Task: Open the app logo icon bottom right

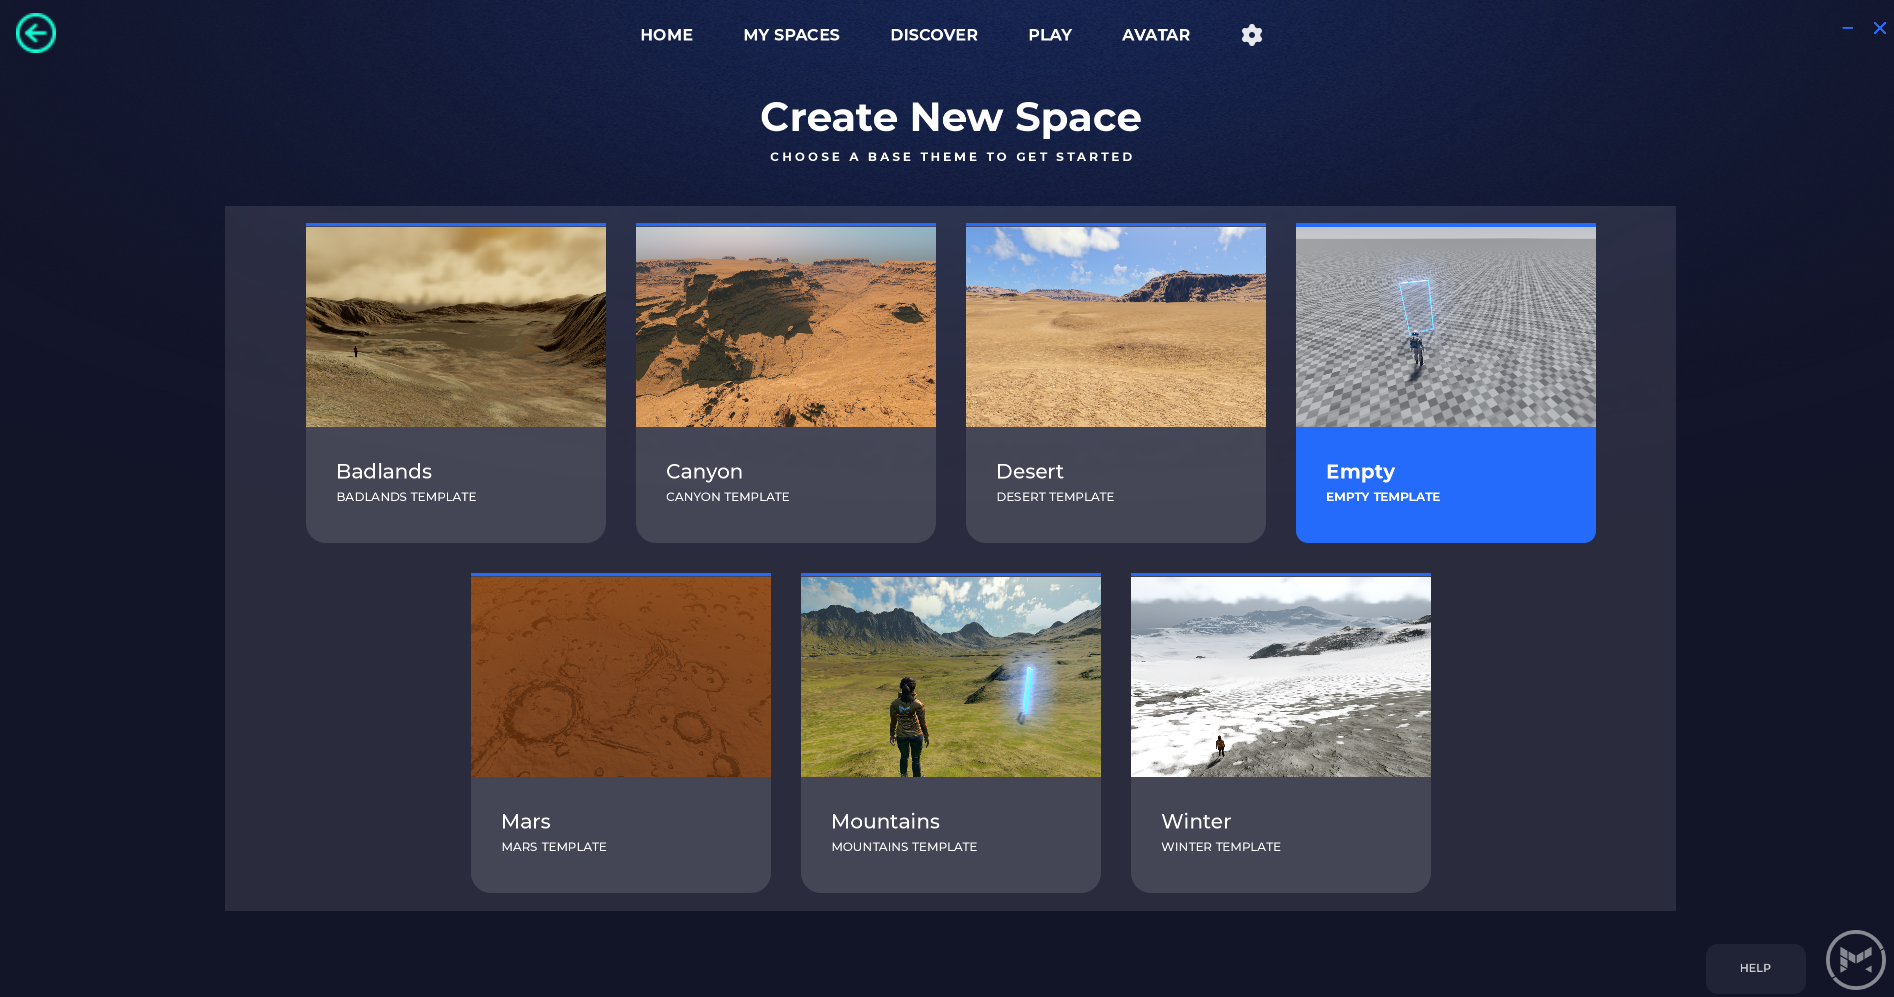Action: coord(1855,959)
